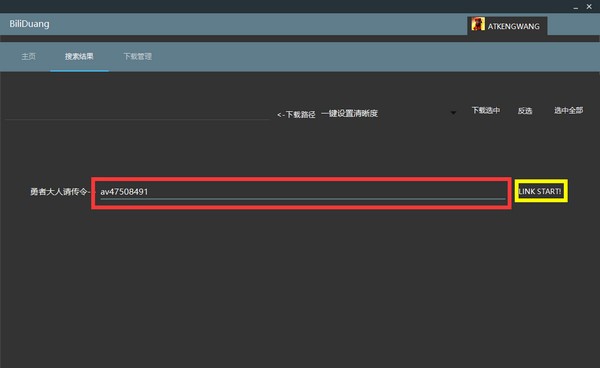Screen dimensions: 600x368
Task: Close the BiliDuang window
Action: 589,7
